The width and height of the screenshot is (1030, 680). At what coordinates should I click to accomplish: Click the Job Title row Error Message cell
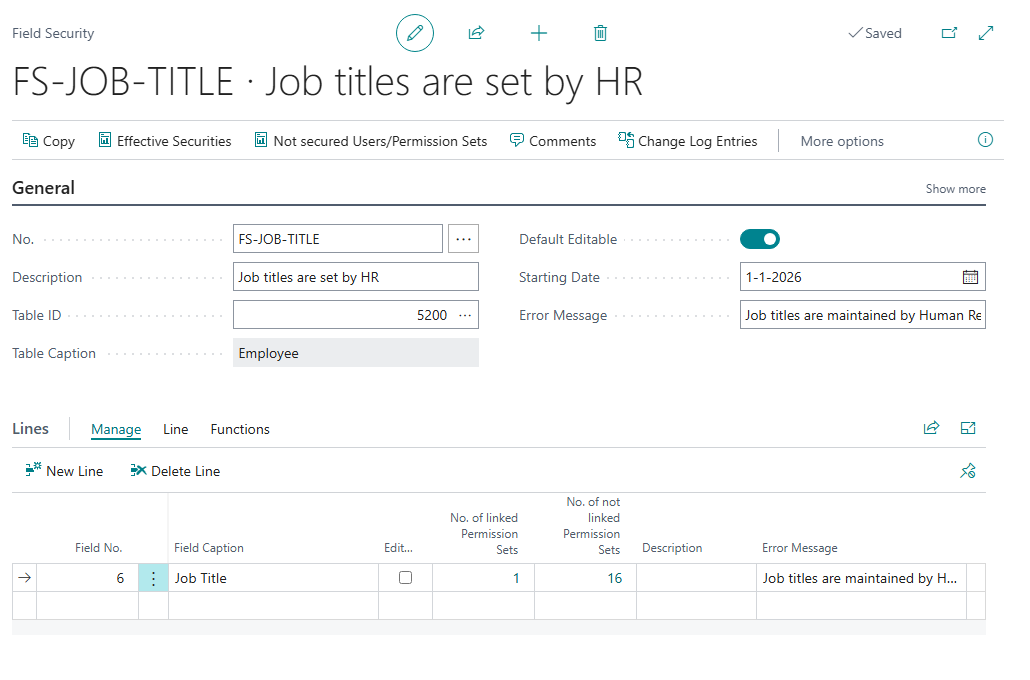click(x=861, y=578)
